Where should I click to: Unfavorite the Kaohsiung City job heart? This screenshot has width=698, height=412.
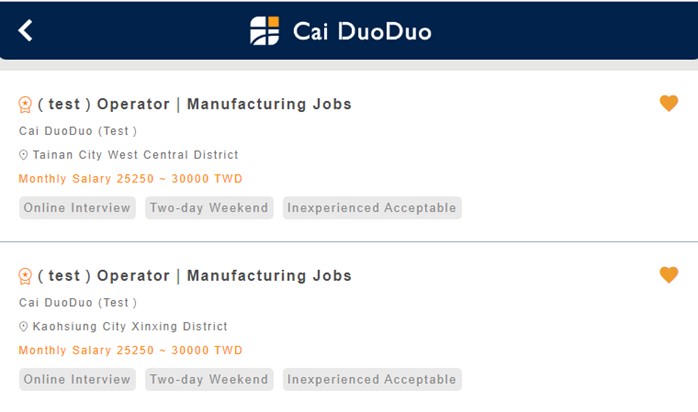[x=669, y=275]
